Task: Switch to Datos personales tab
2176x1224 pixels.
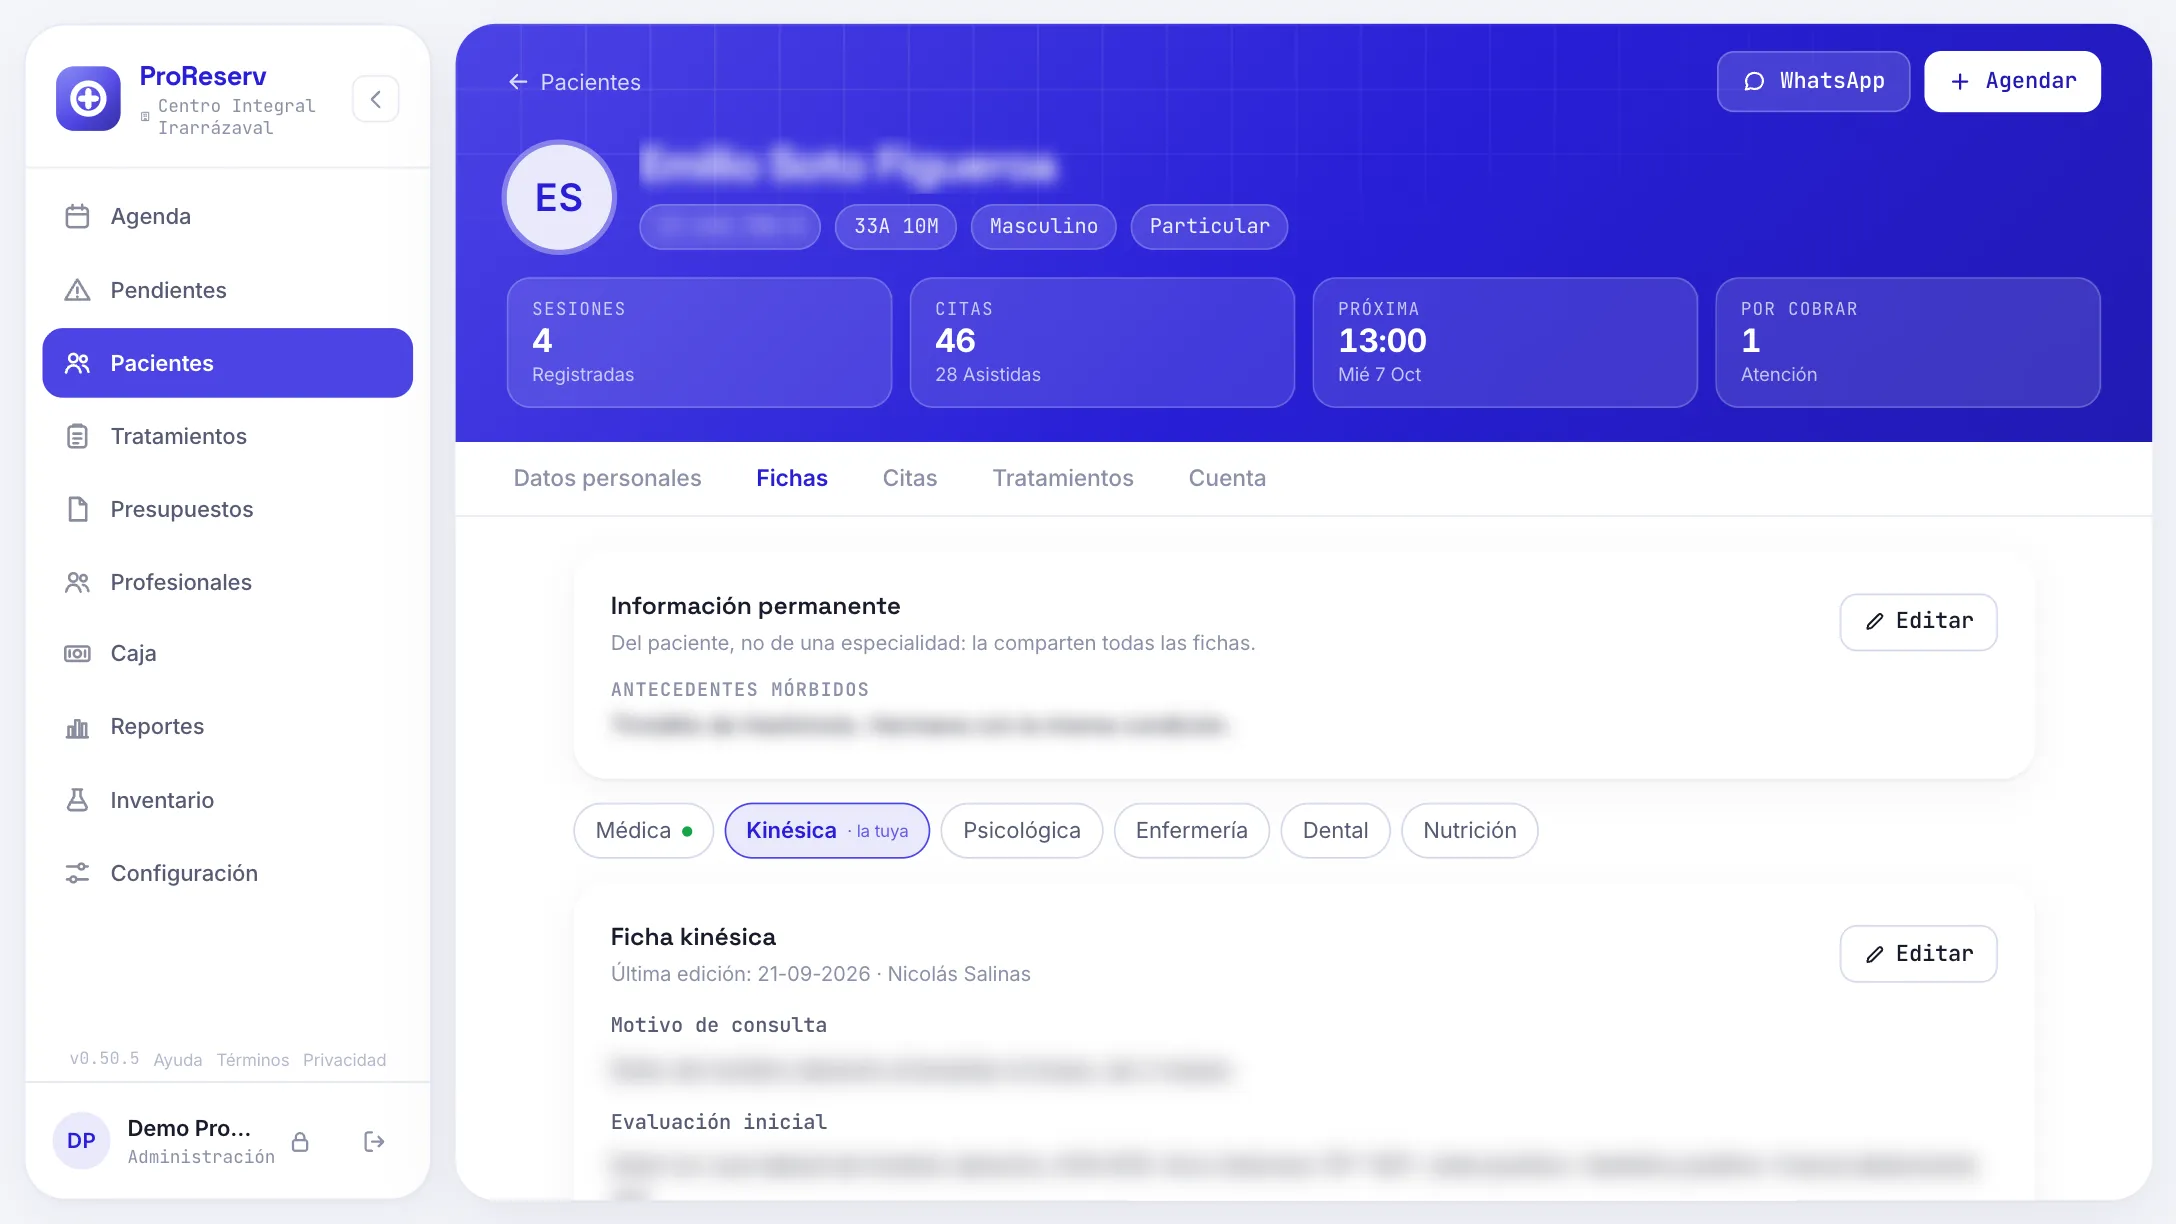Action: pyautogui.click(x=607, y=478)
